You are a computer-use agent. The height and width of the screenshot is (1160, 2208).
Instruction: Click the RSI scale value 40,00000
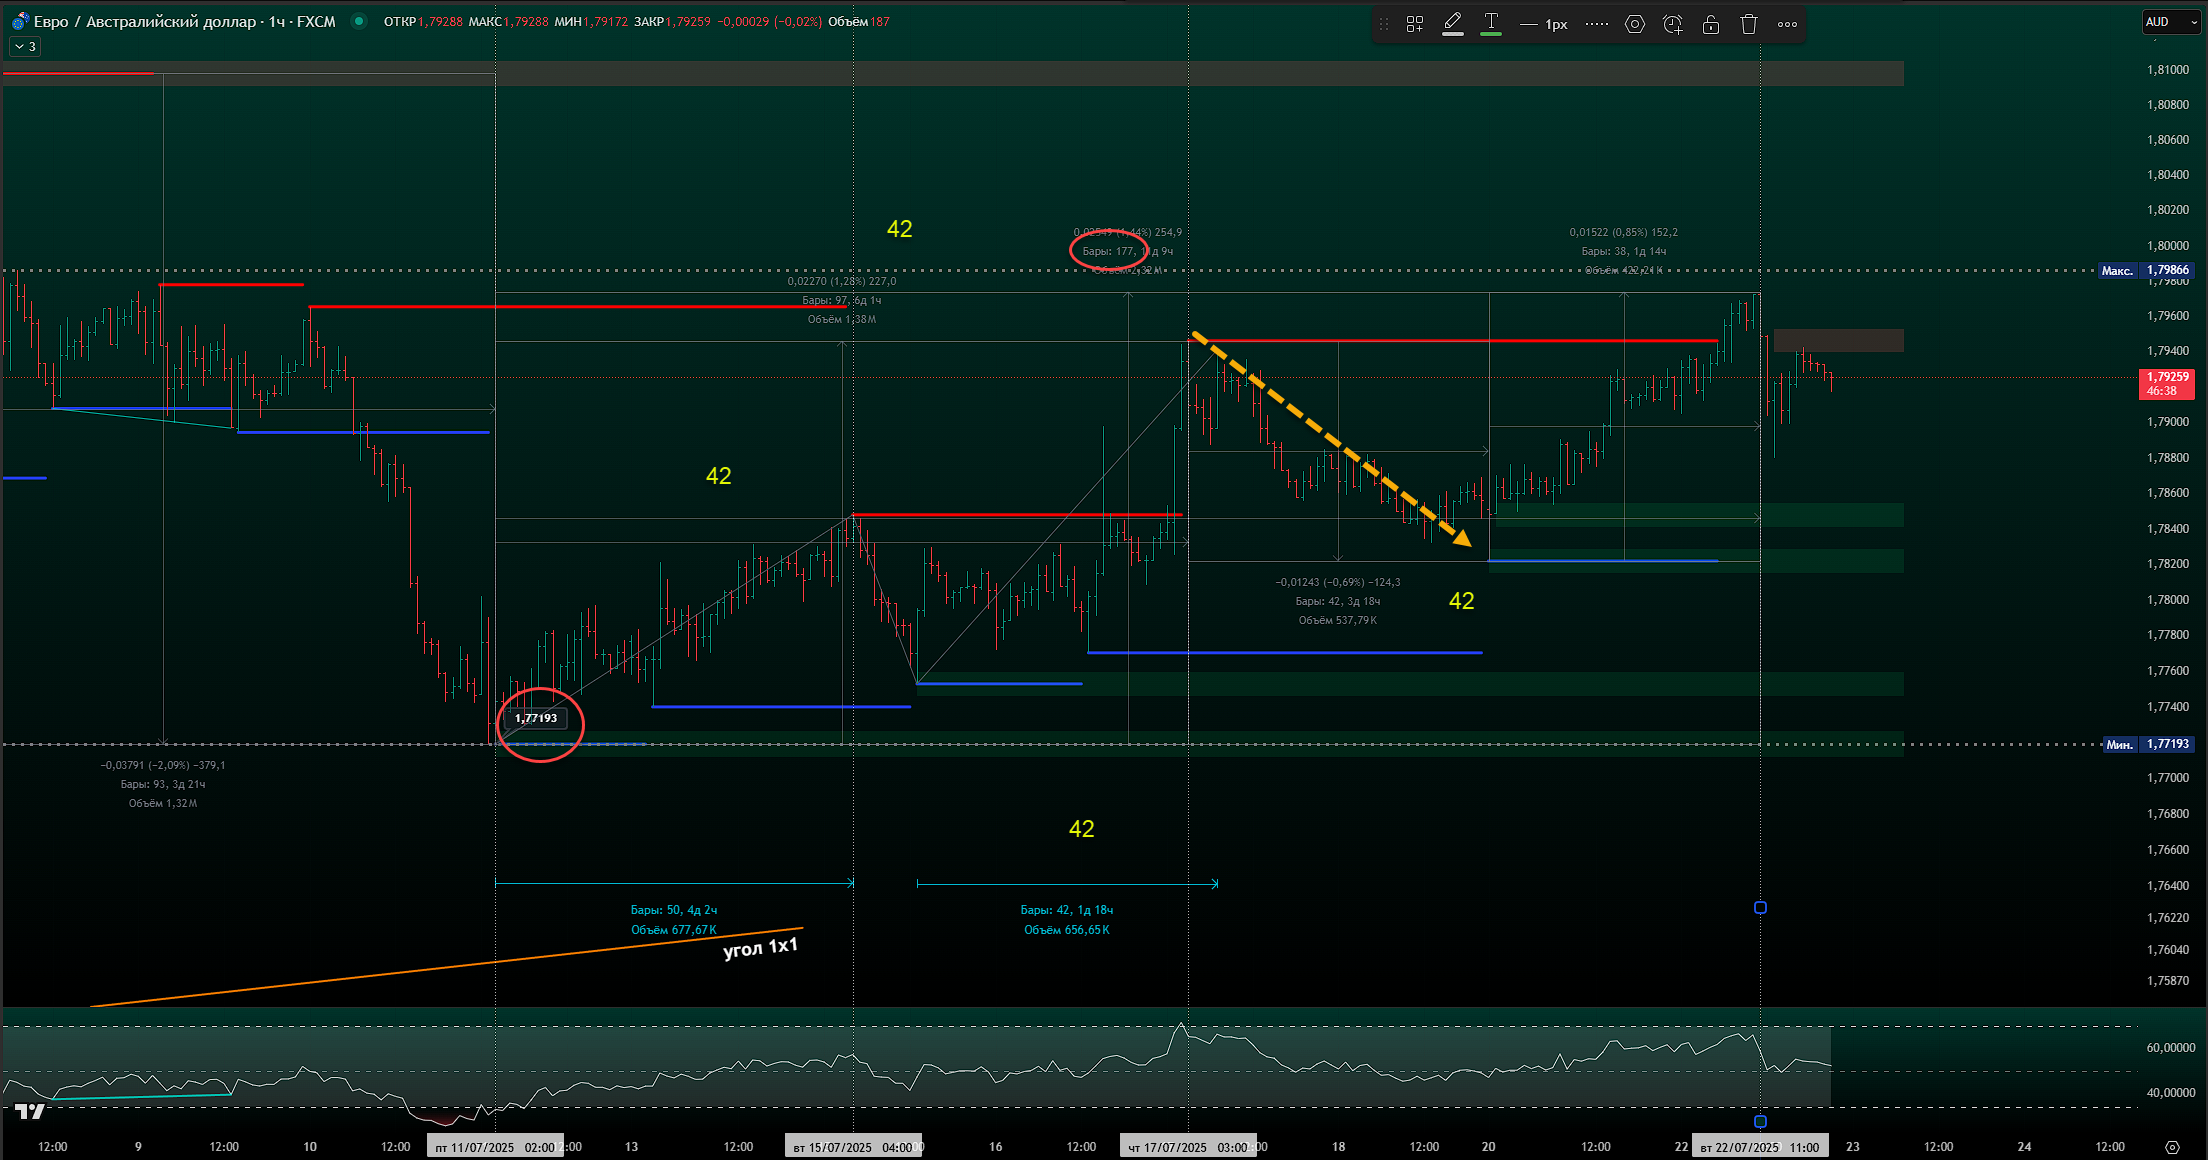coord(2171,1093)
